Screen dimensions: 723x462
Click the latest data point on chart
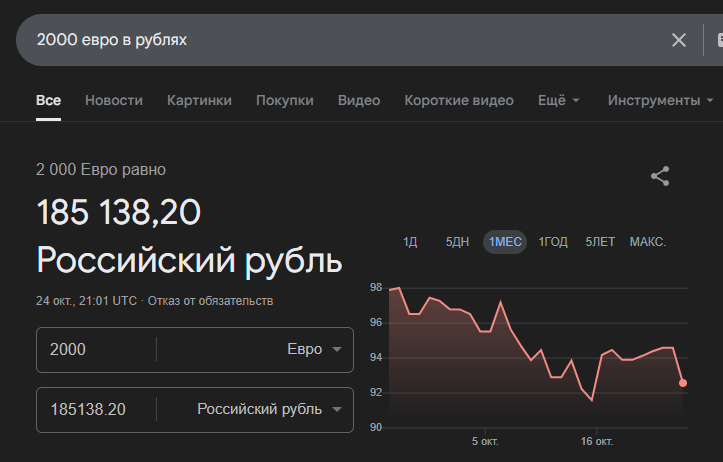683,383
